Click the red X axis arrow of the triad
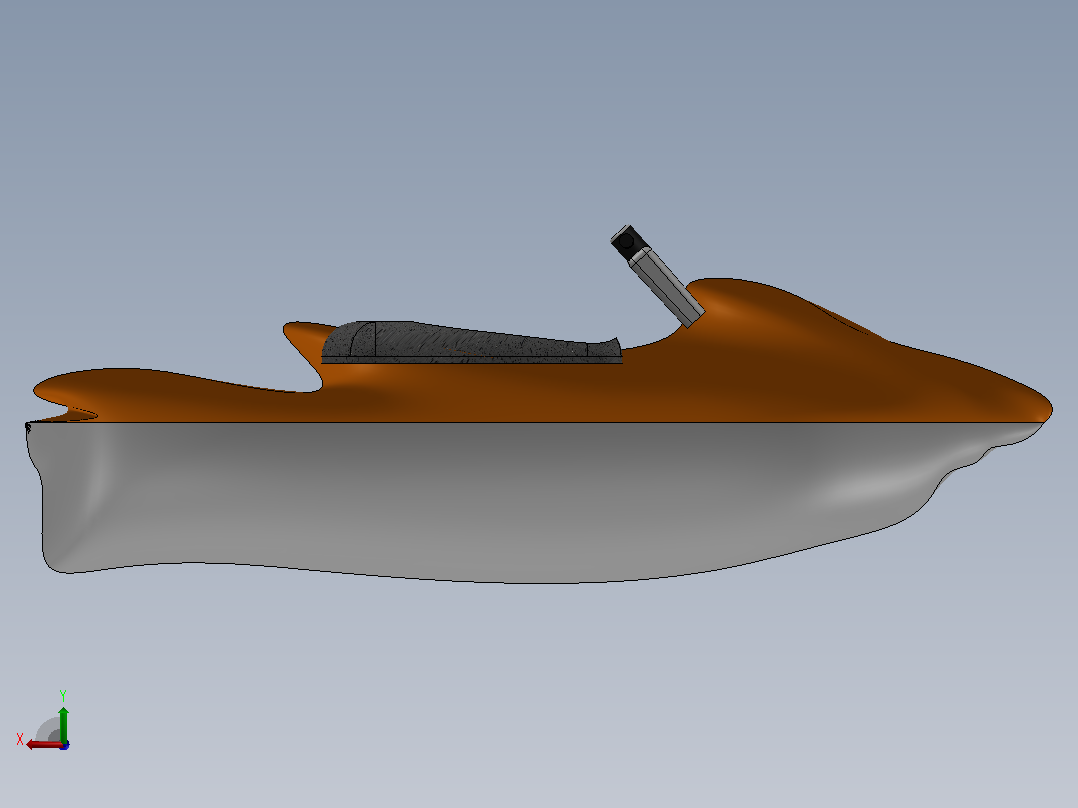 (x=43, y=745)
